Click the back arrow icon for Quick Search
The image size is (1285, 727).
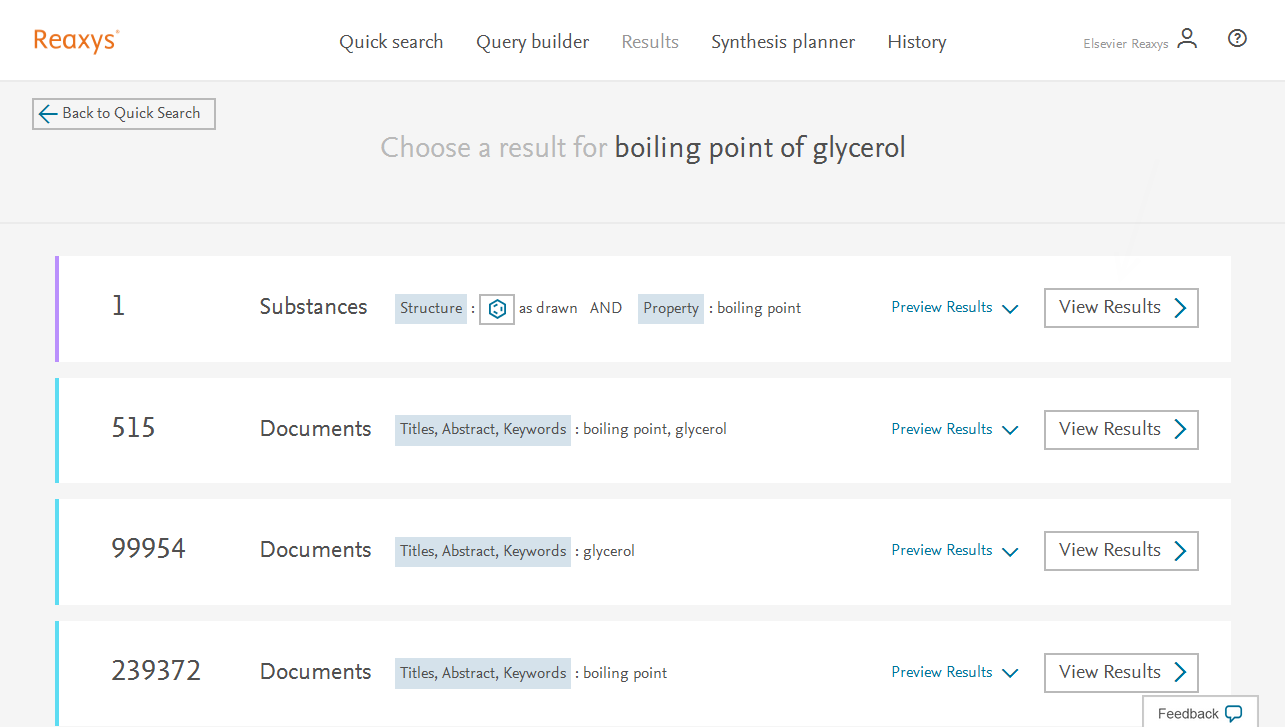coord(47,114)
